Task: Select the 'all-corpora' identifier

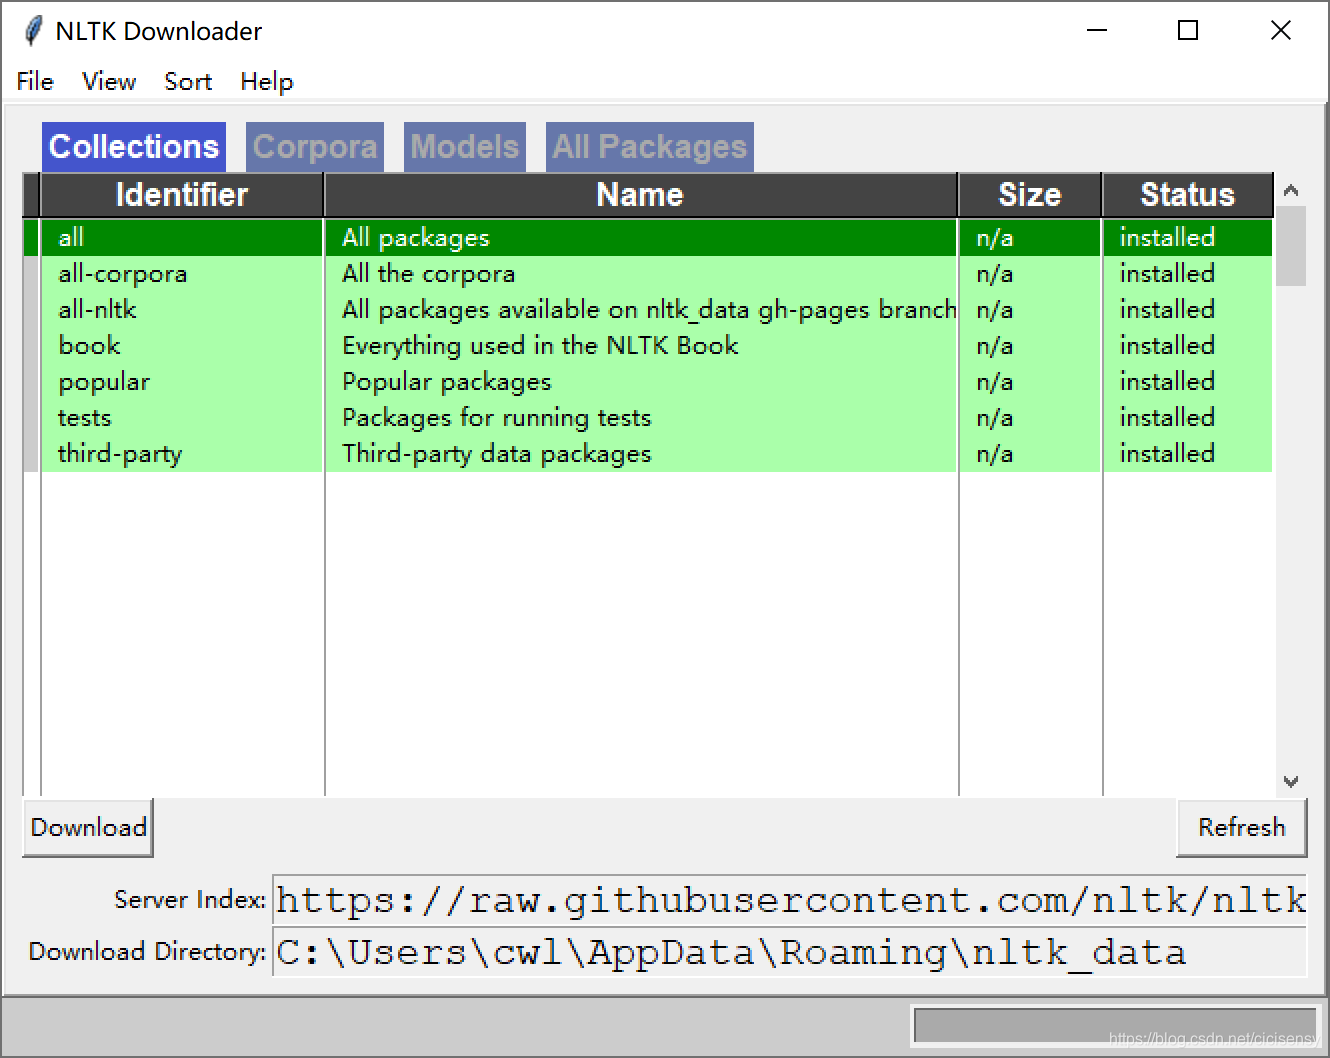Action: [x=123, y=274]
